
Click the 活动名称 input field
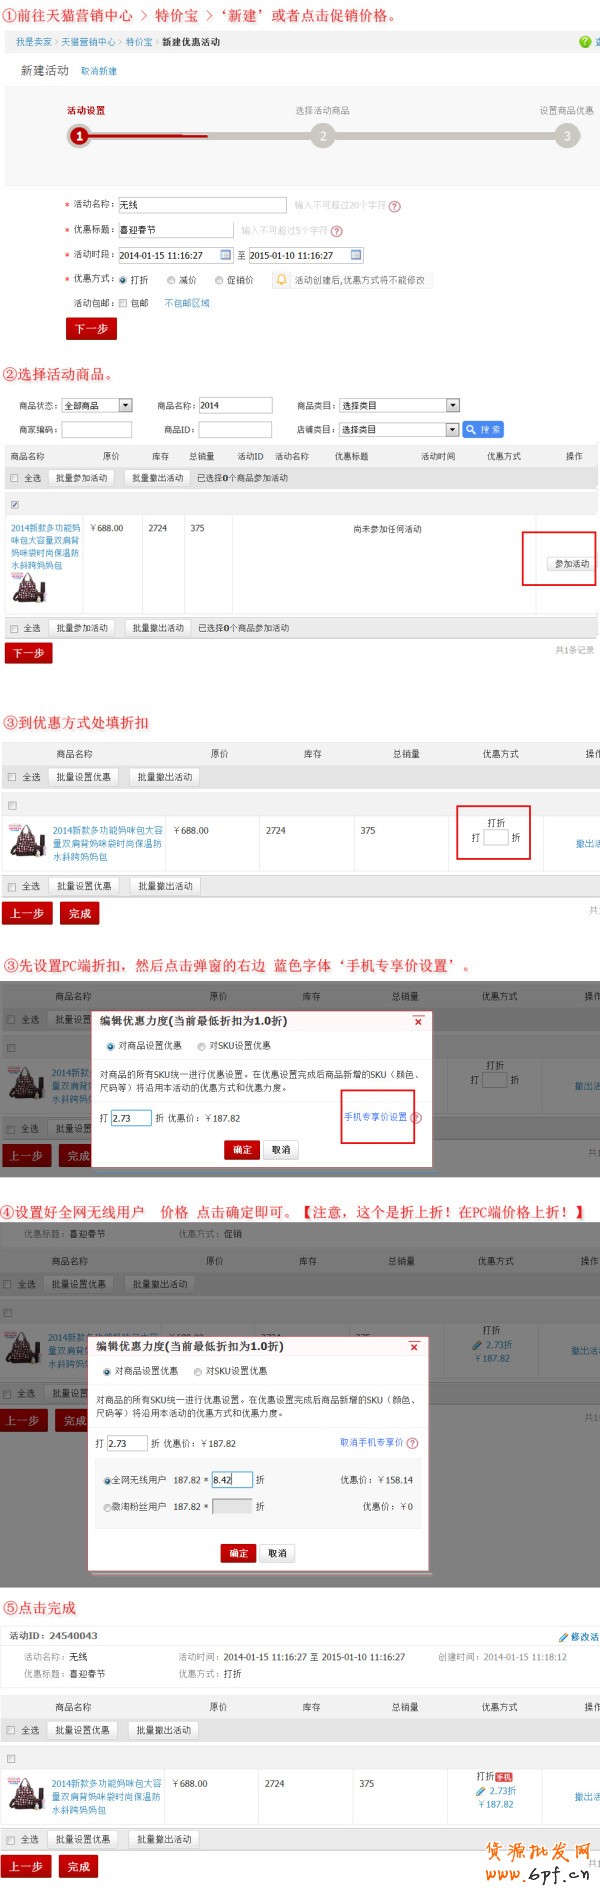[202, 205]
